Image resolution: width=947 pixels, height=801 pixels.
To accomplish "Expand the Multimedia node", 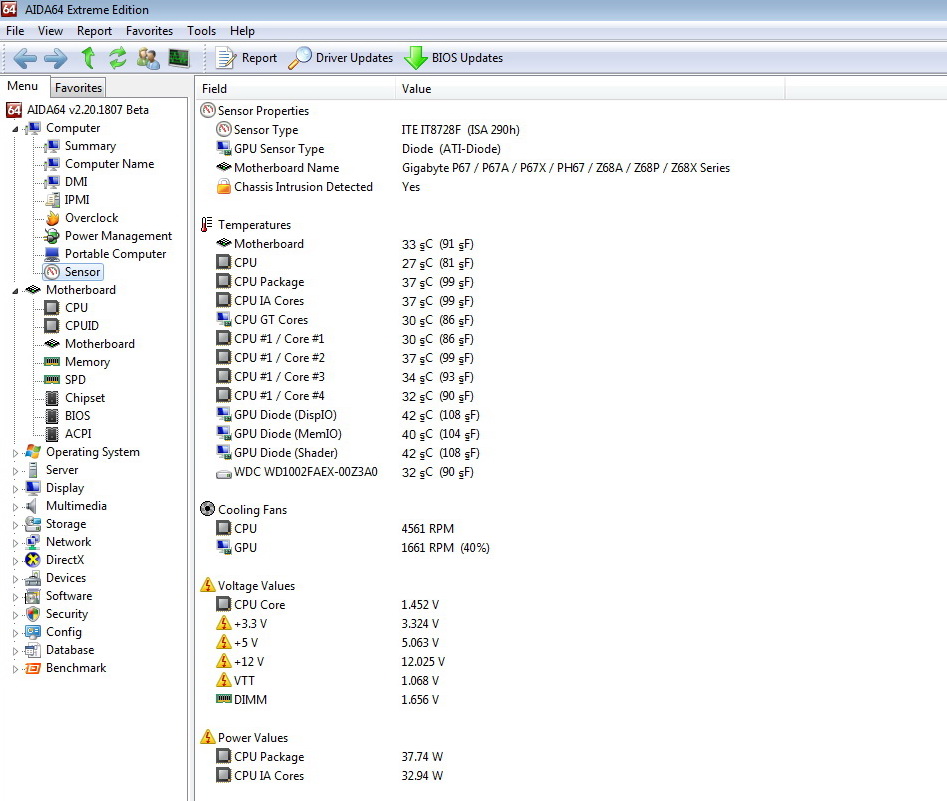I will (15, 507).
